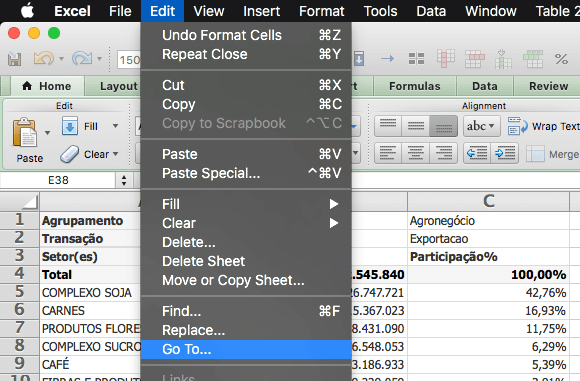Click the Percent style toolbar icon

[561, 59]
